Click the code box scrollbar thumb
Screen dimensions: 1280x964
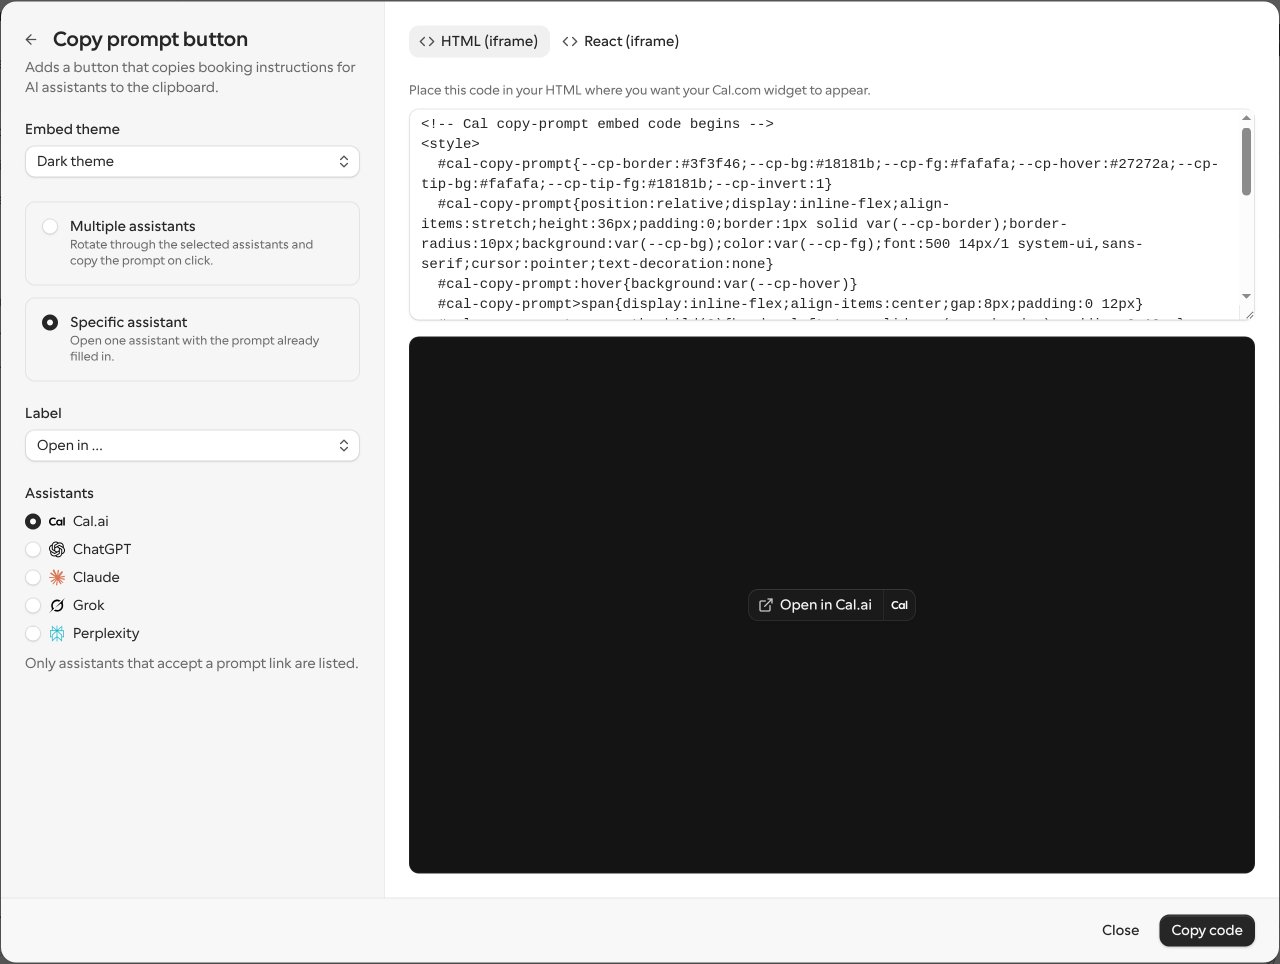(x=1246, y=161)
